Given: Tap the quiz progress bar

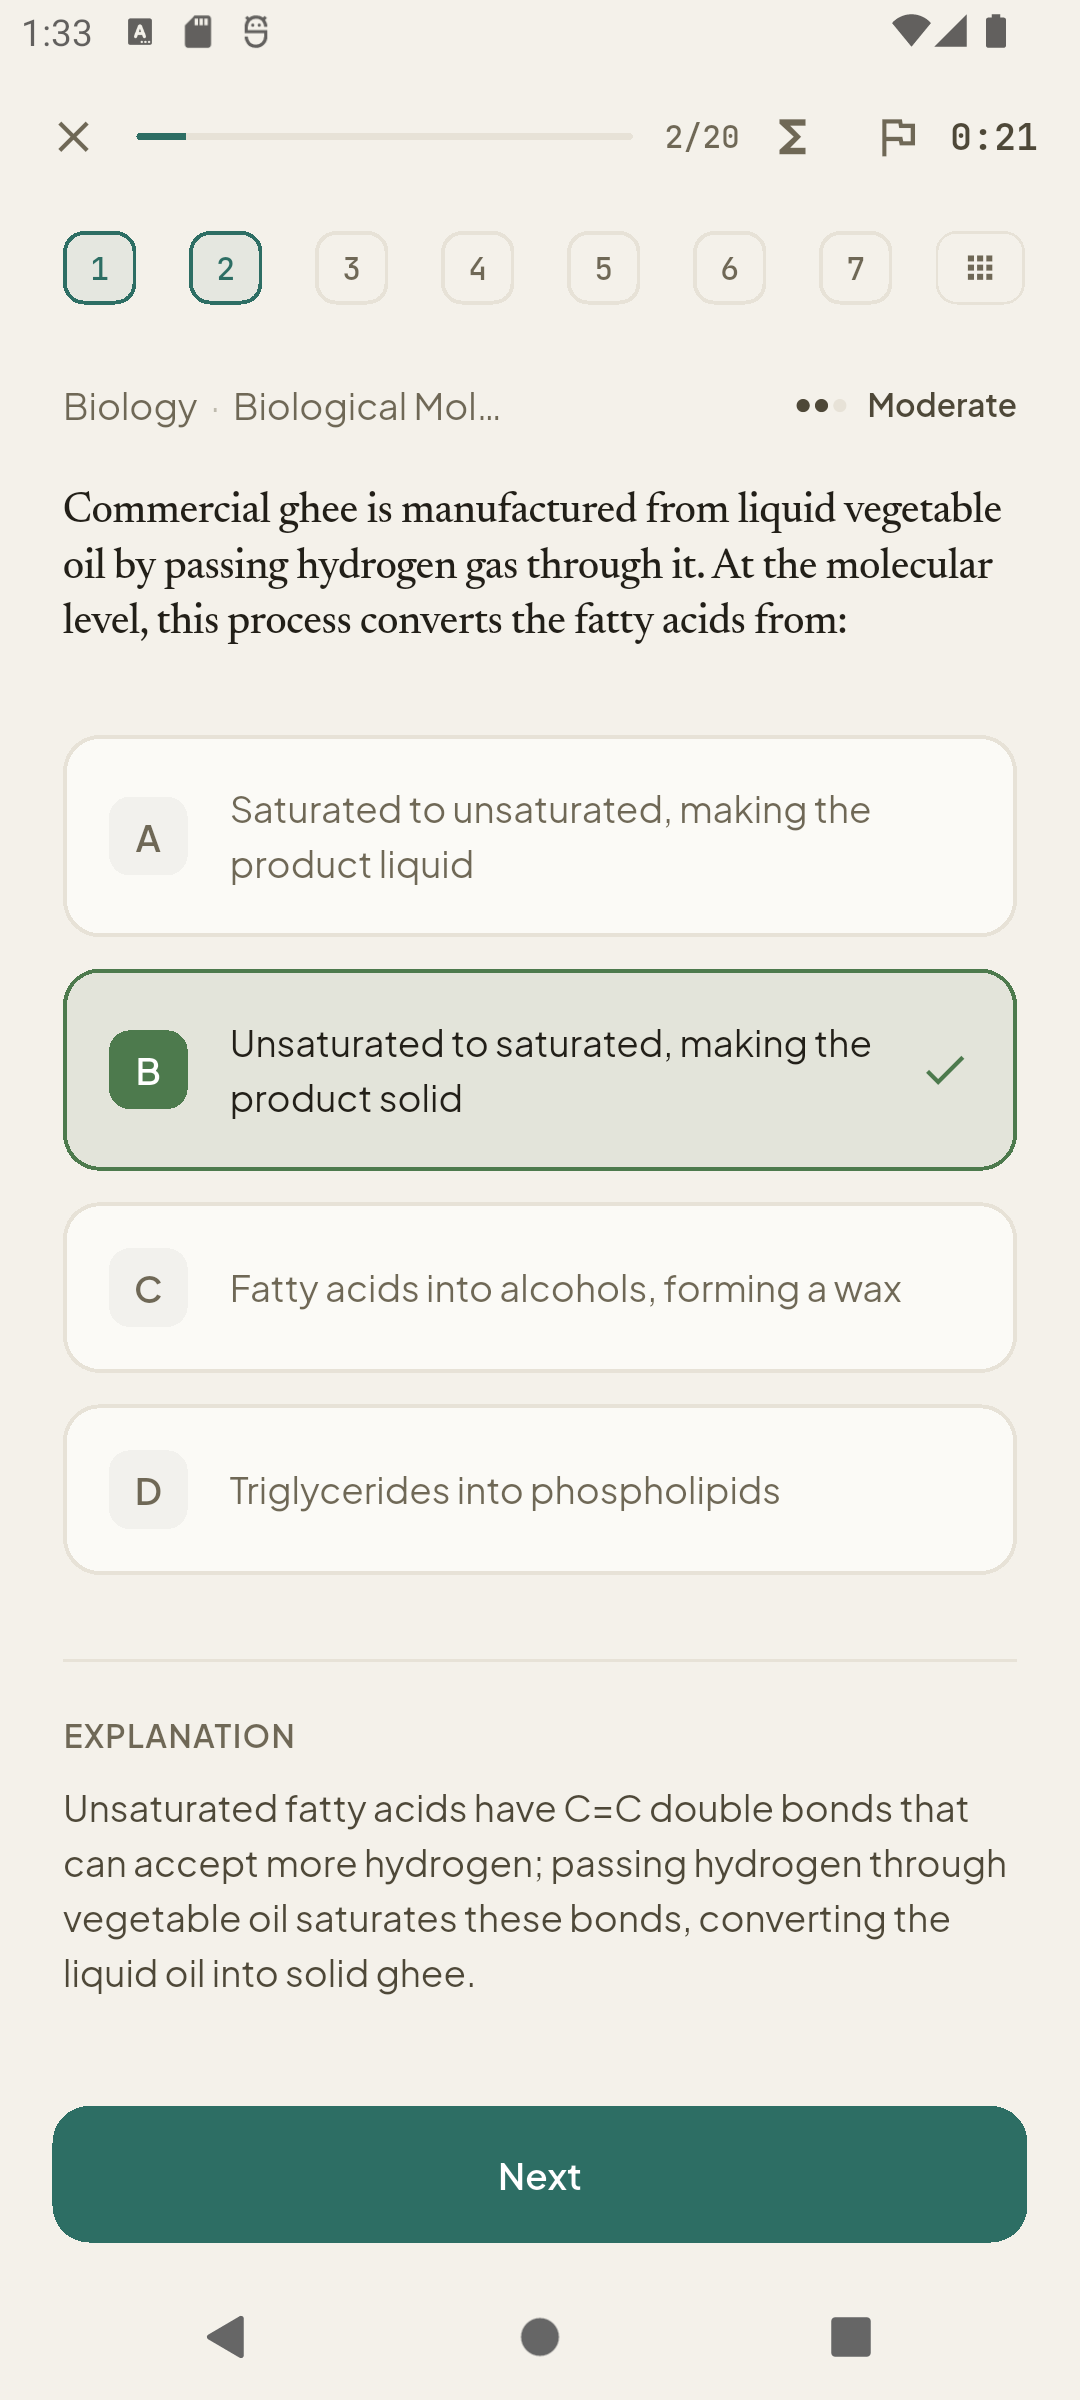Looking at the screenshot, I should (385, 137).
